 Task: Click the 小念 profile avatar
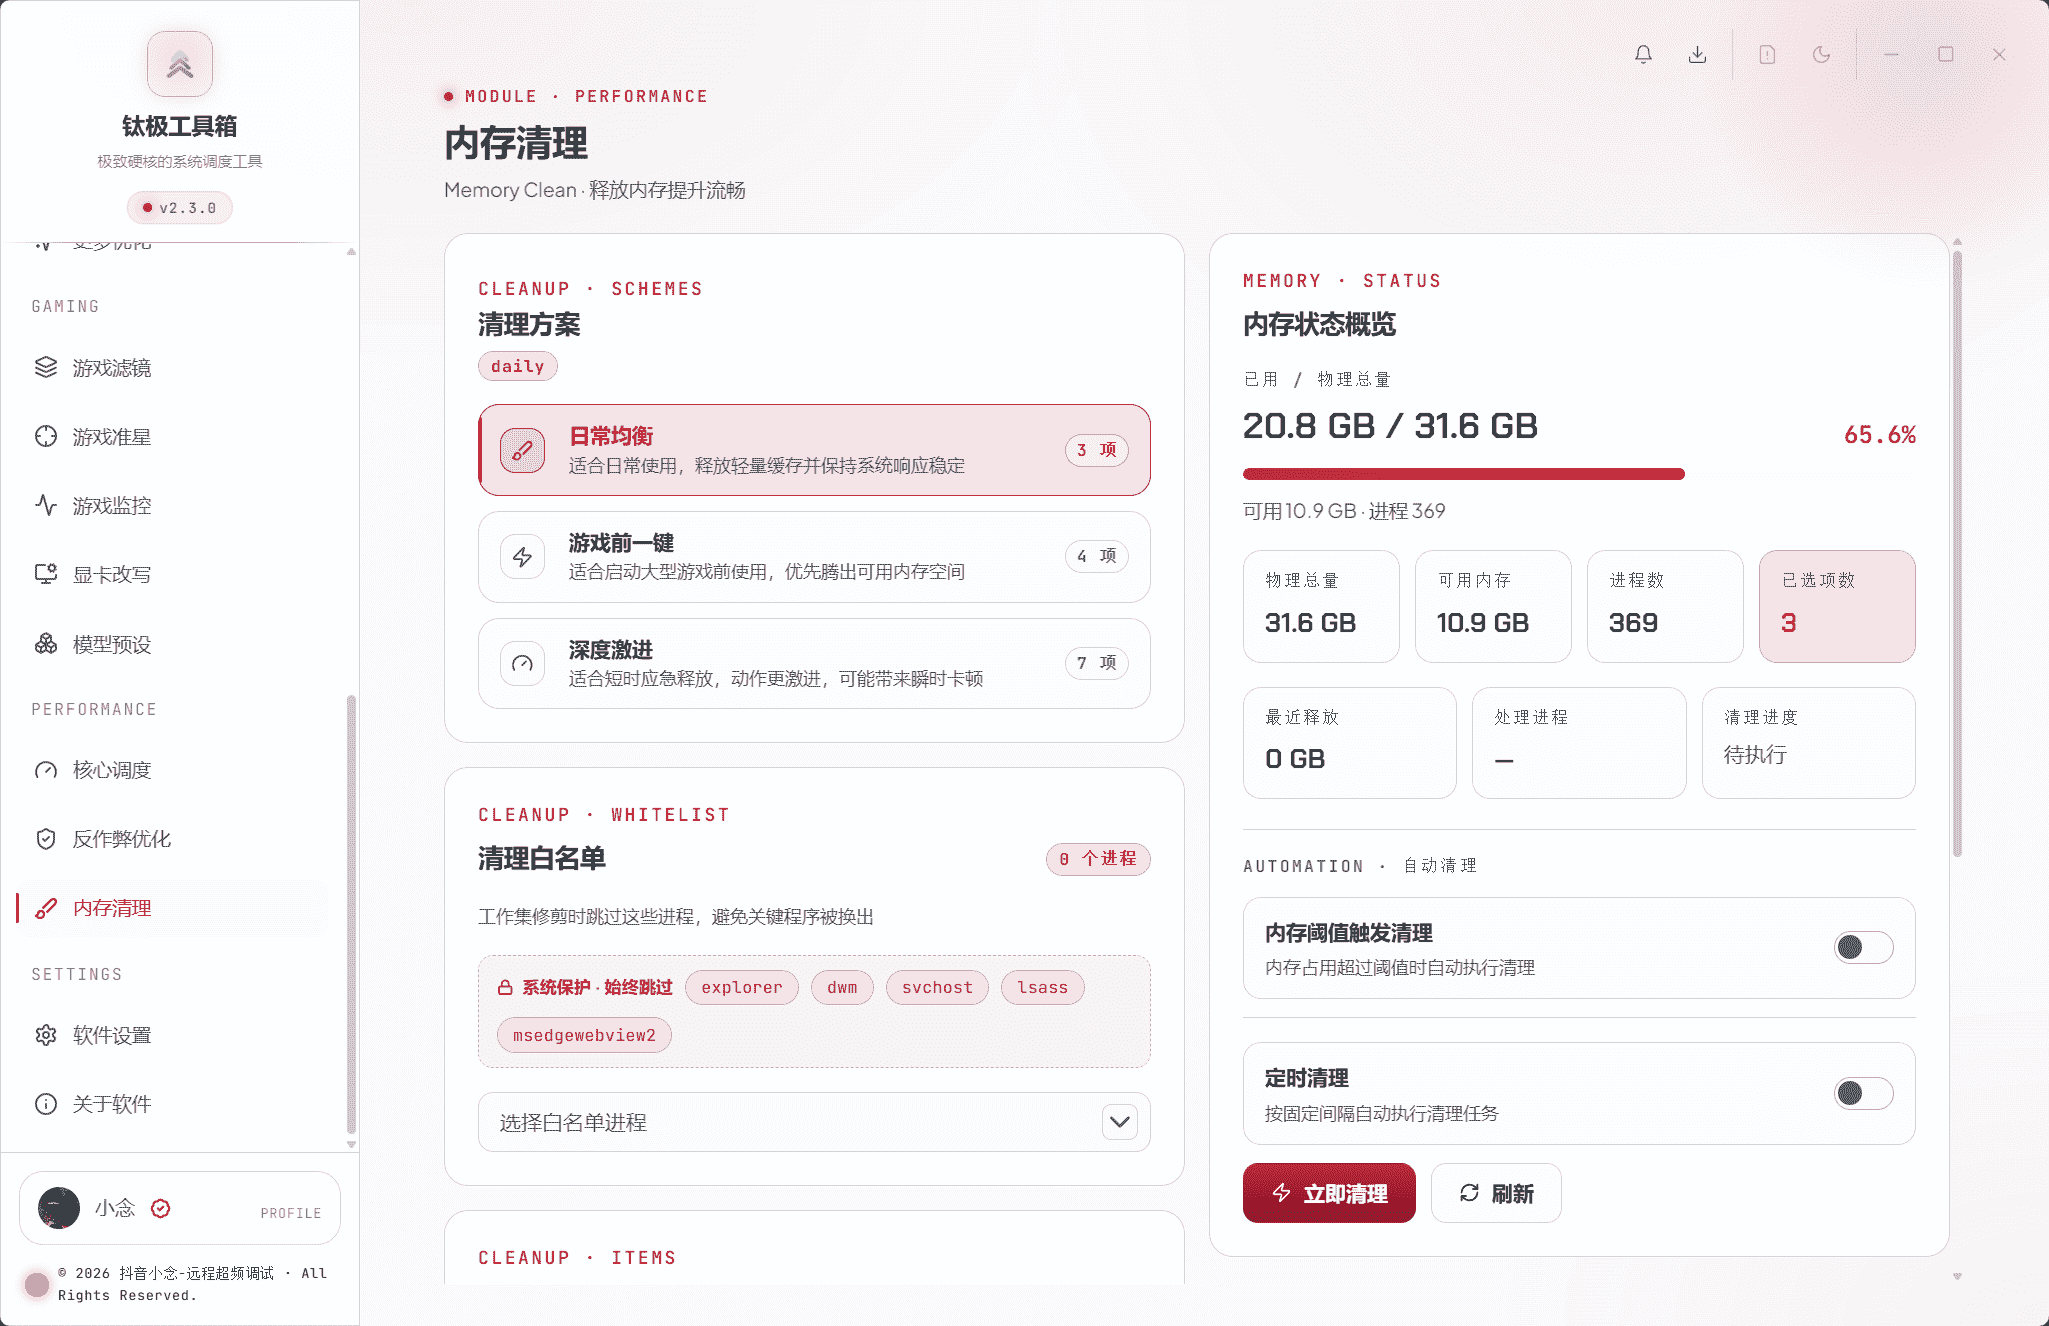(59, 1208)
